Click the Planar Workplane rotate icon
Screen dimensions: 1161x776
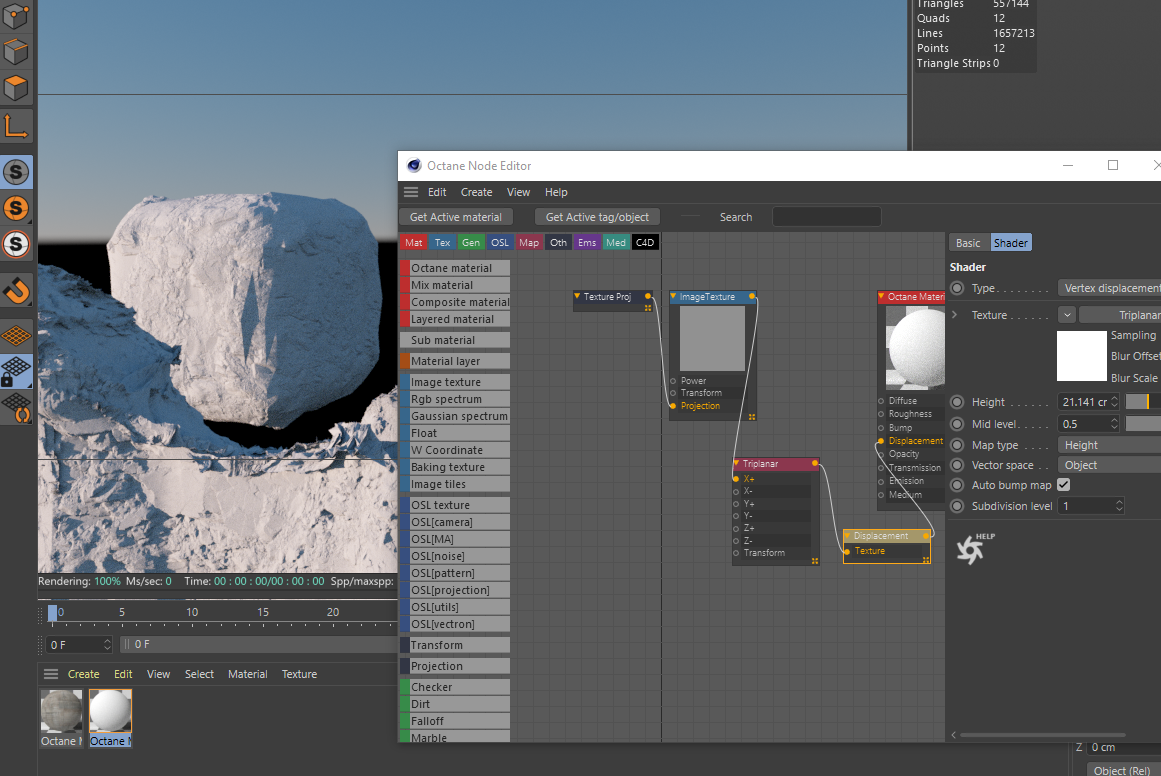[16, 407]
